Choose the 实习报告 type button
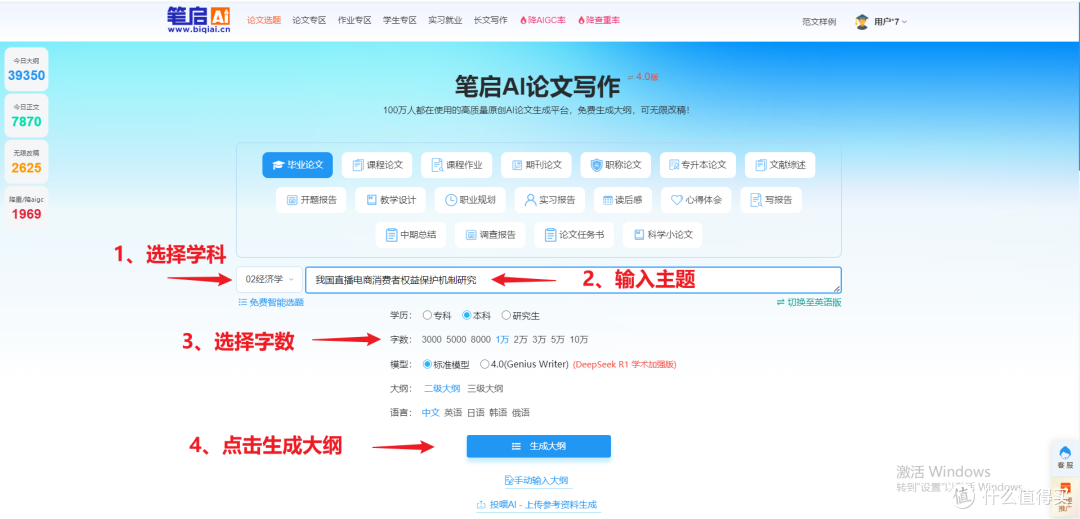 tap(550, 200)
